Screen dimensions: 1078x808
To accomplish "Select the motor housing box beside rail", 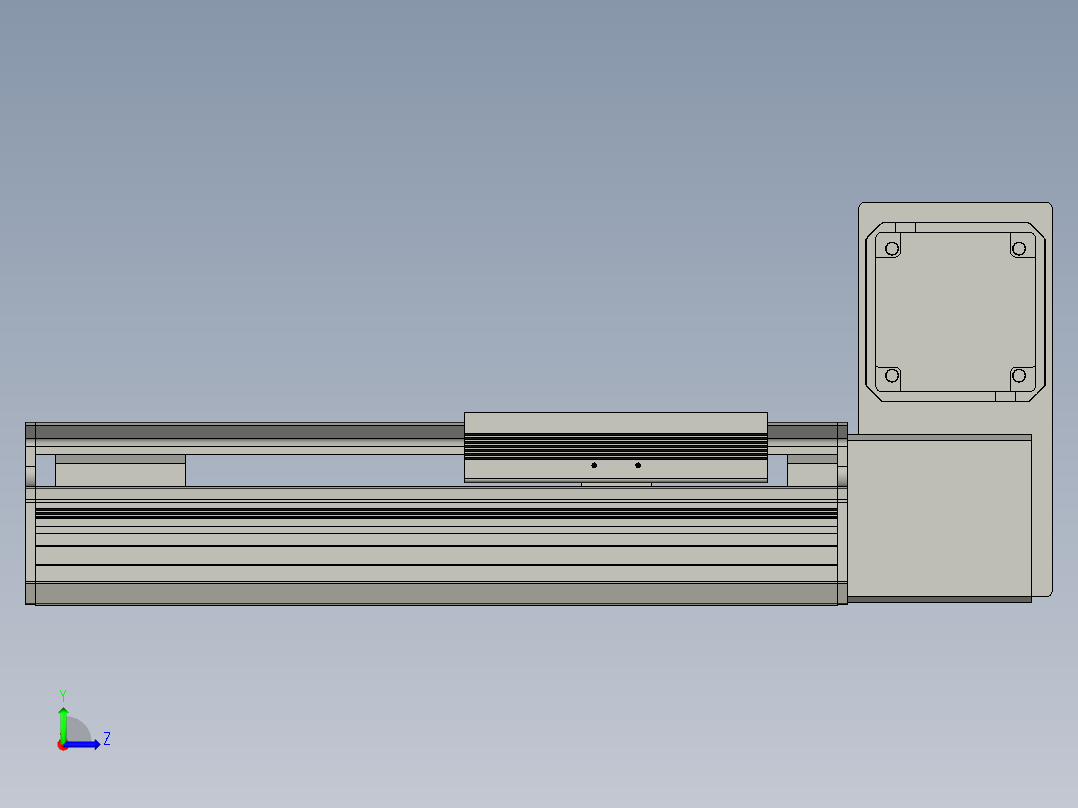I will point(939,518).
